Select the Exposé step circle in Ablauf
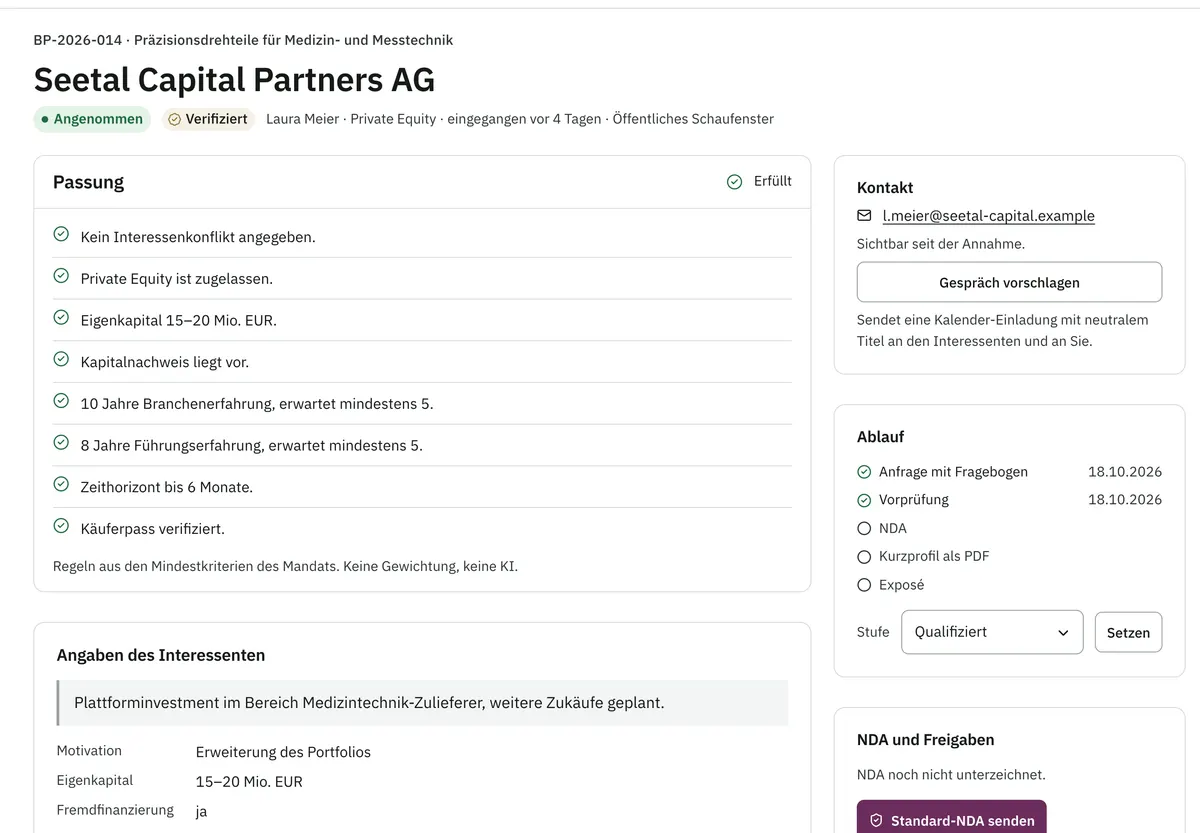This screenshot has width=1200, height=833. (865, 585)
